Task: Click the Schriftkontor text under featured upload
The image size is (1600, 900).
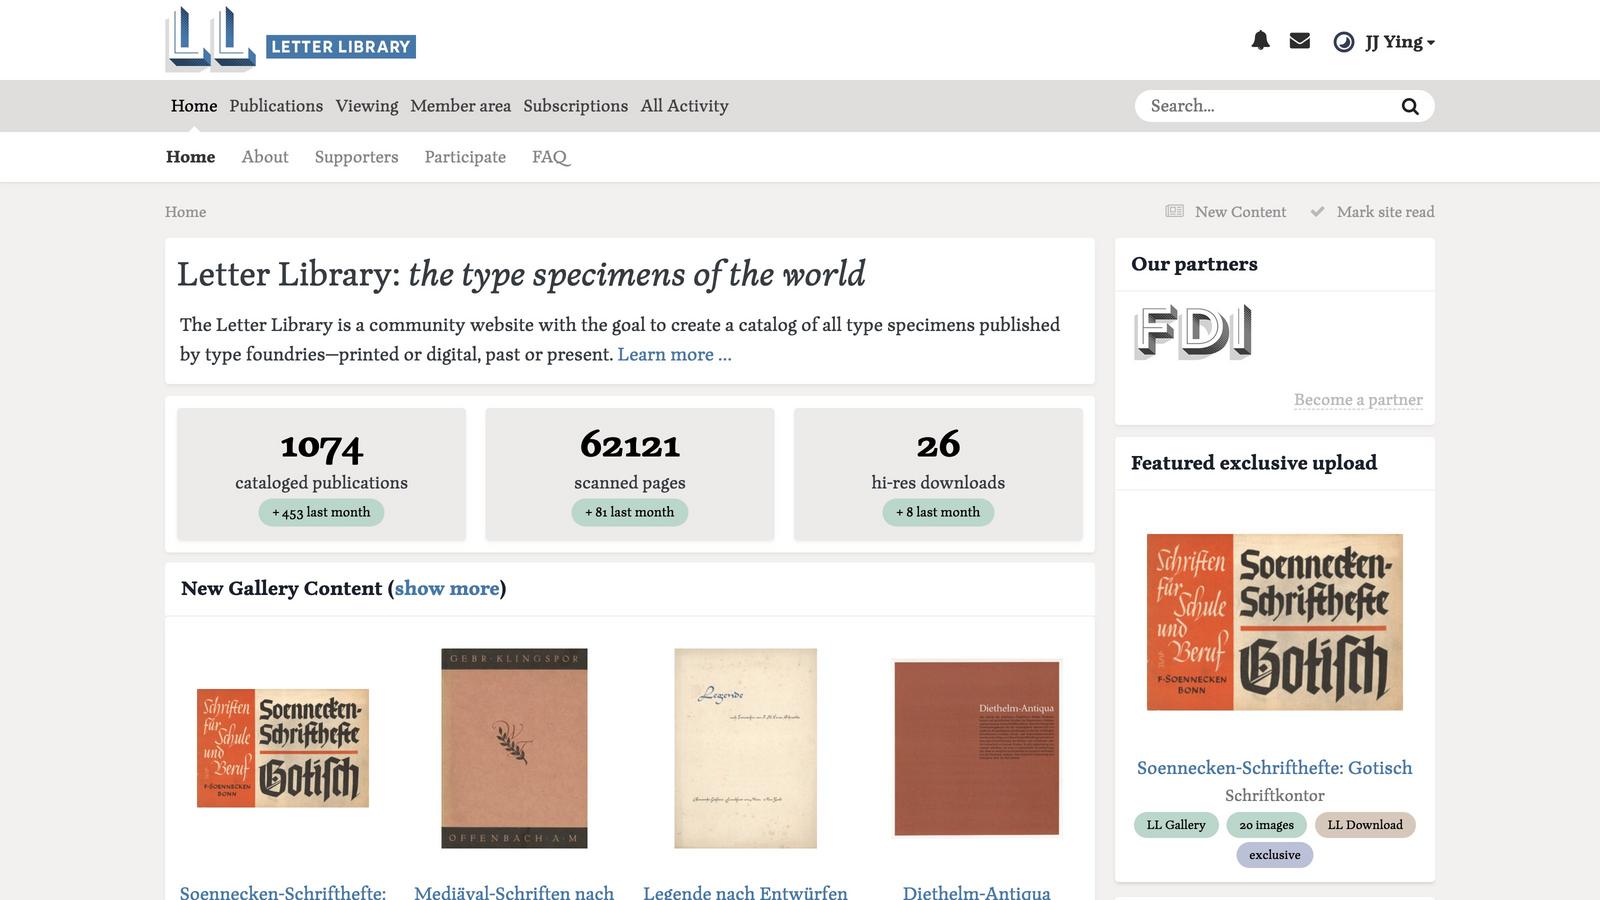Action: [1275, 796]
